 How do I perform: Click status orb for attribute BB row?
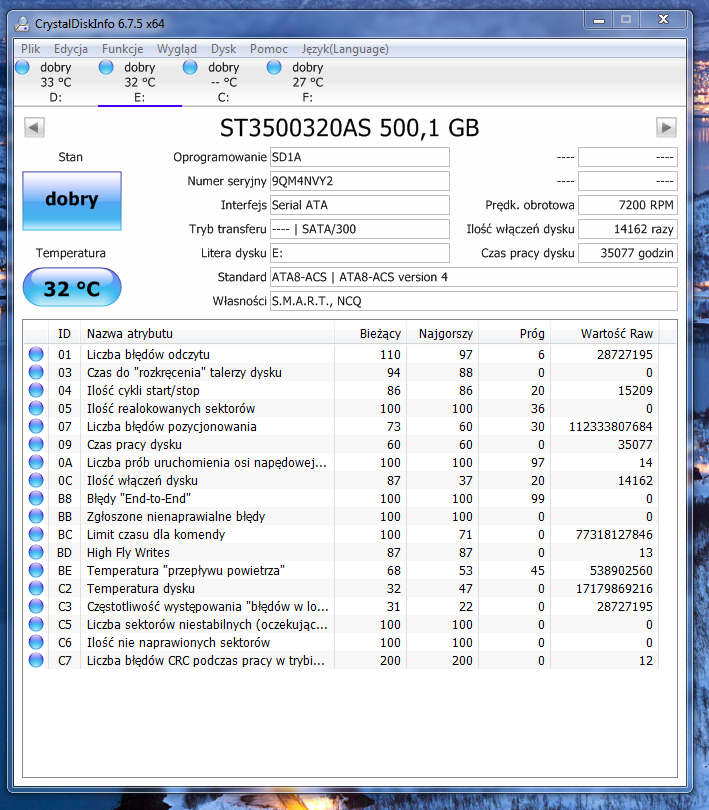pyautogui.click(x=36, y=516)
